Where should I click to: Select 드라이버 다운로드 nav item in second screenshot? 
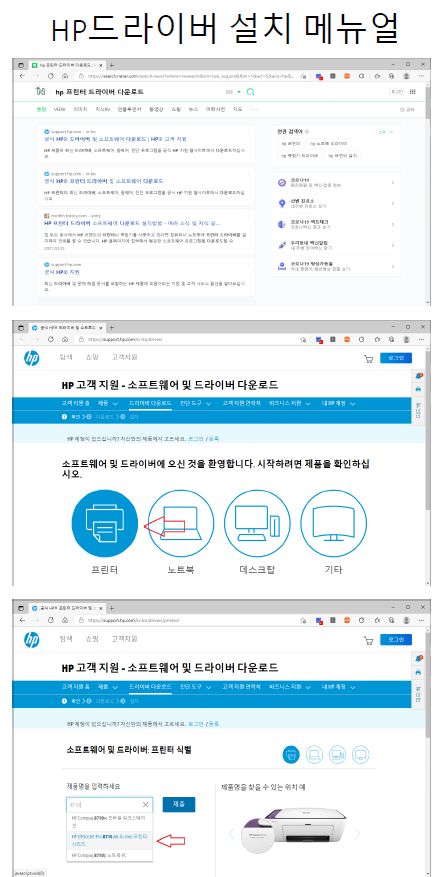[150, 403]
